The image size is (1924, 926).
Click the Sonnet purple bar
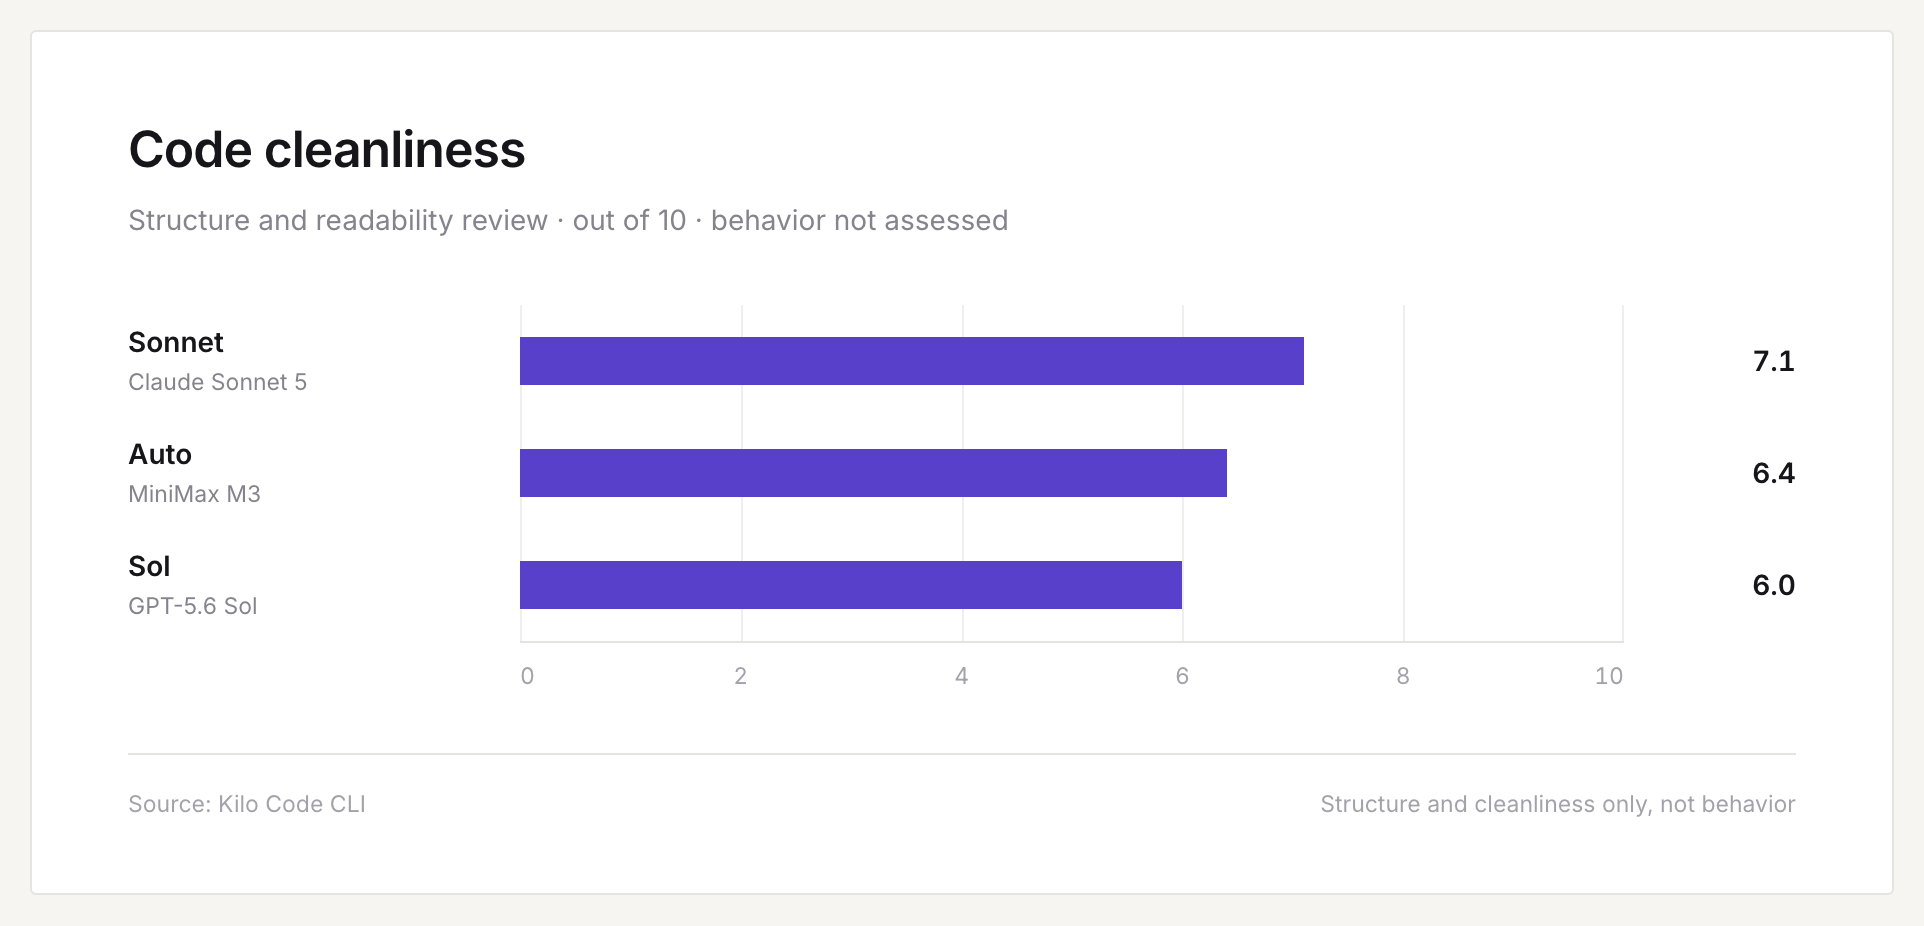[912, 361]
